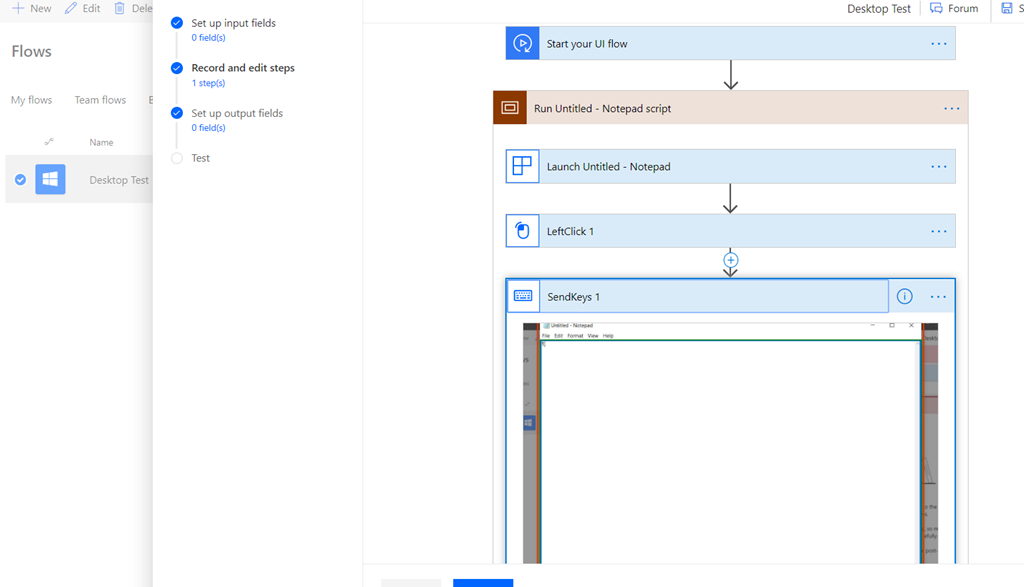Click the Flows heading
Image resolution: width=1024 pixels, height=587 pixels.
tap(31, 51)
